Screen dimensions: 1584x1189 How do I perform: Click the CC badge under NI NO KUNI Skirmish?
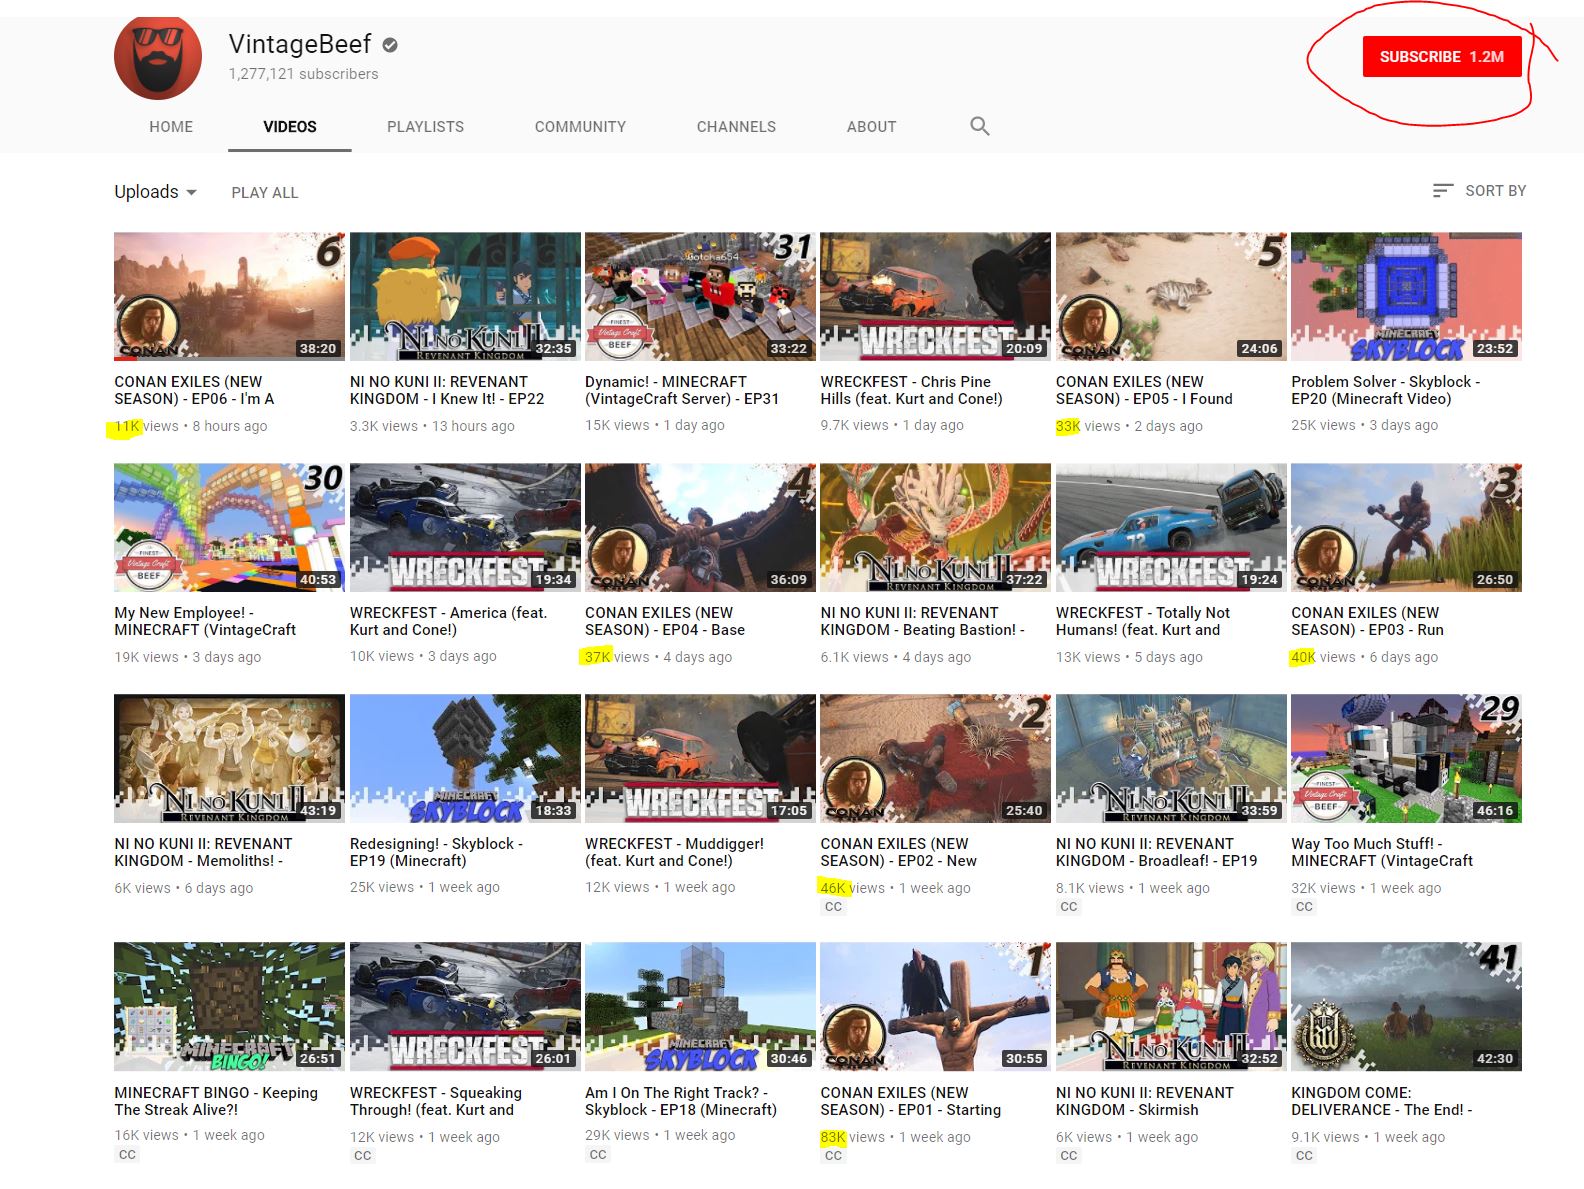coord(1069,1155)
